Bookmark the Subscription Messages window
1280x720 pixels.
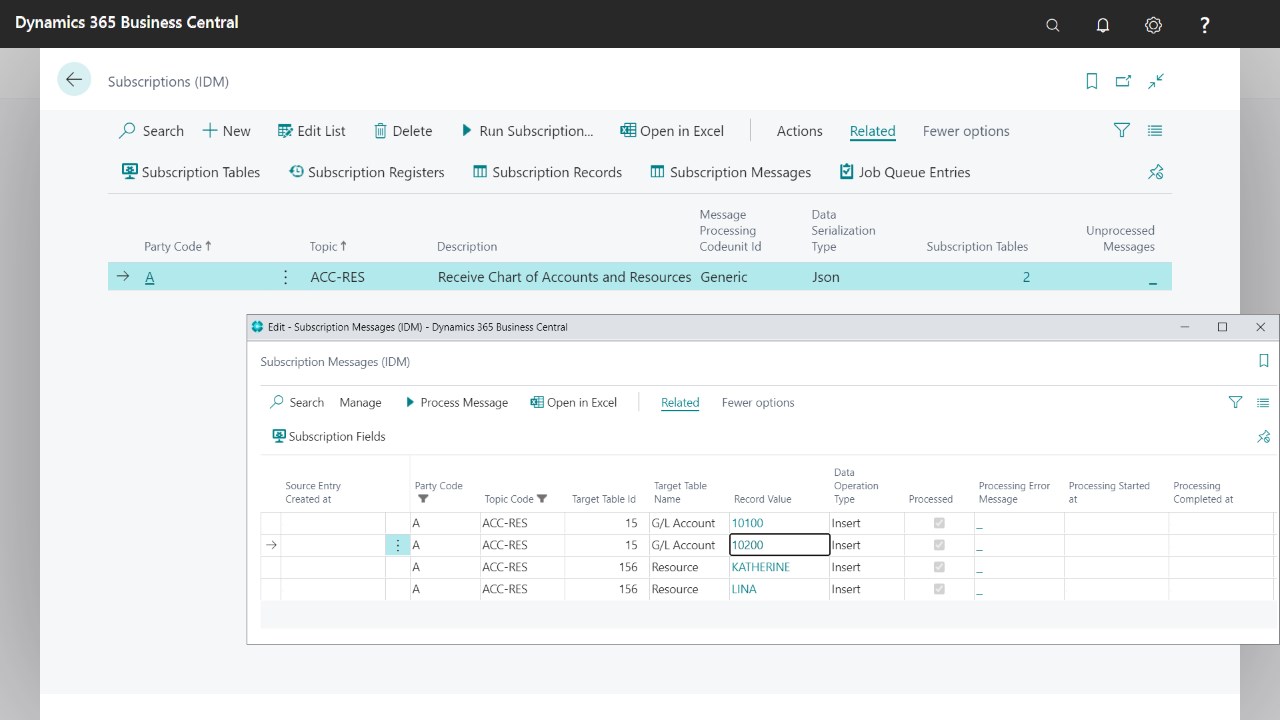[1263, 361]
